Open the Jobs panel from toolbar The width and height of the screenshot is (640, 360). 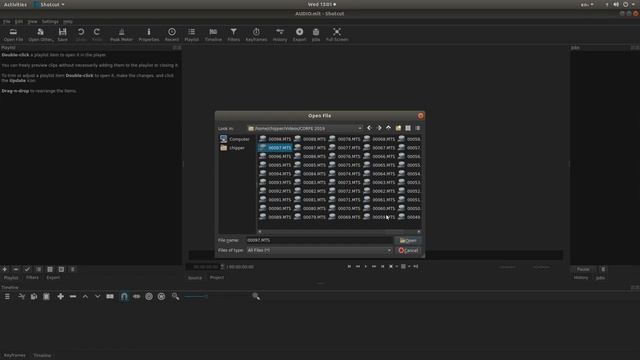[x=316, y=34]
